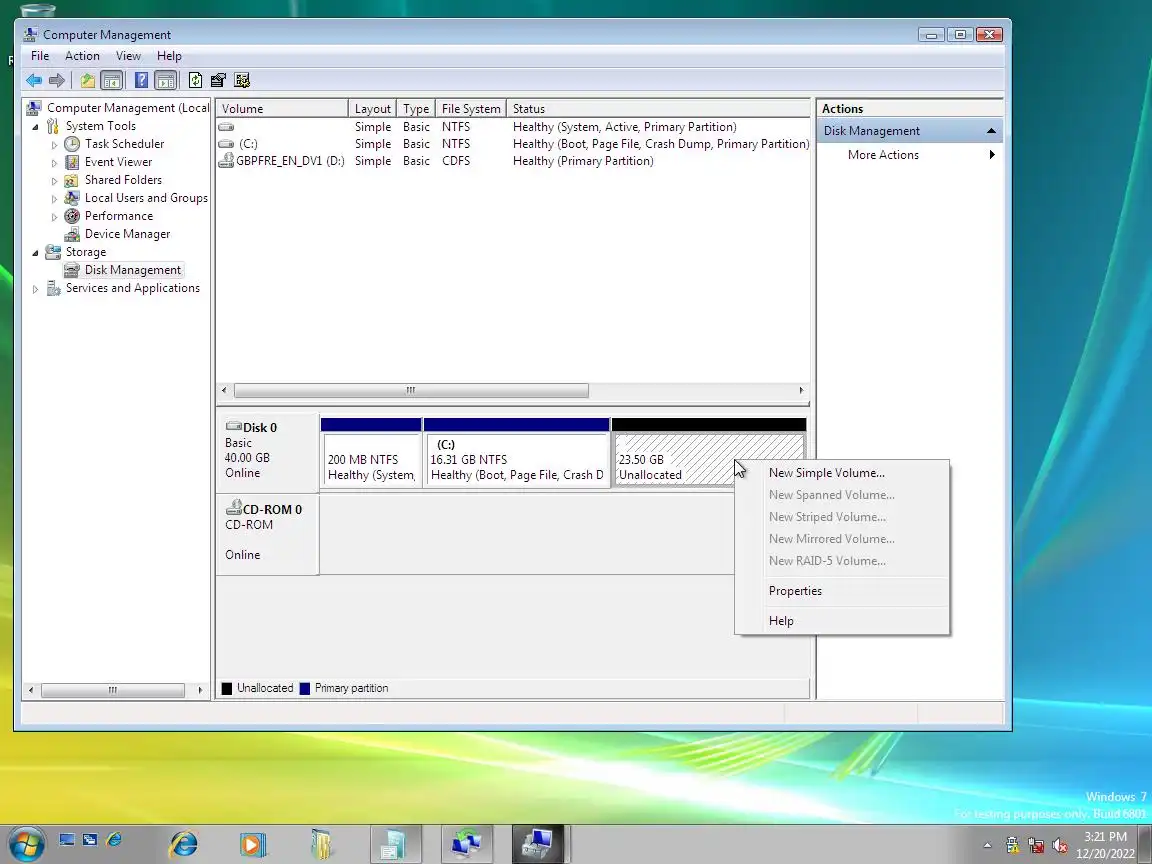This screenshot has width=1152, height=864.
Task: Select the (C:) 16.31 GB partition block
Action: [x=516, y=453]
